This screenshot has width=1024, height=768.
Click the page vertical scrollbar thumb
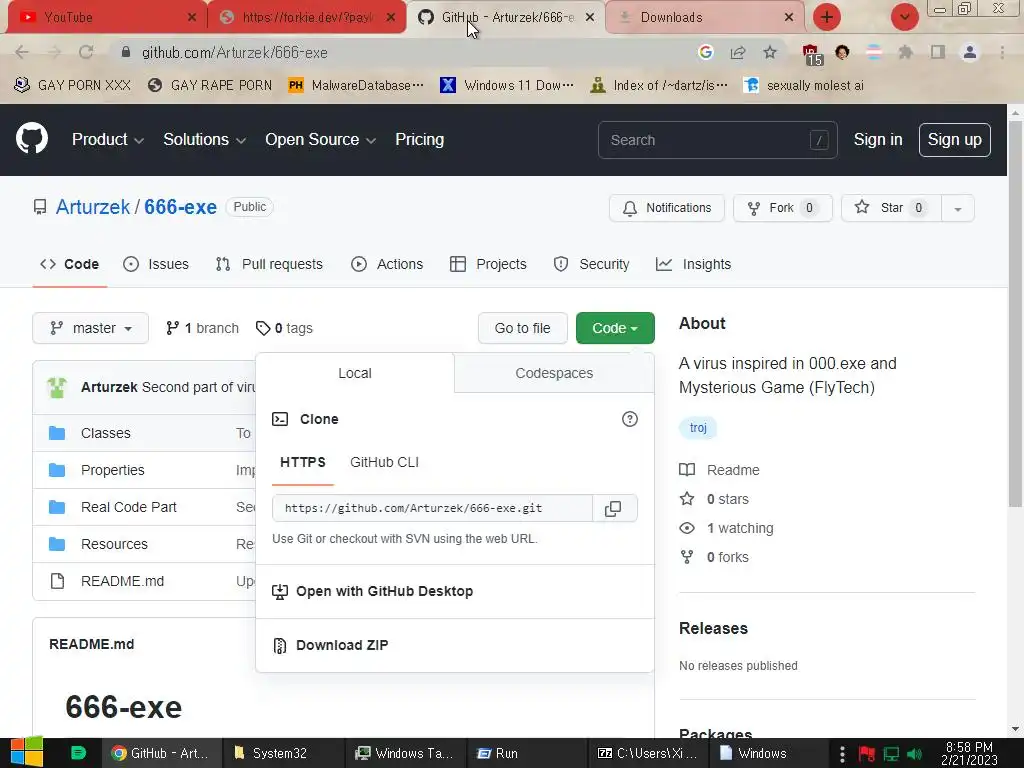coord(1015,313)
